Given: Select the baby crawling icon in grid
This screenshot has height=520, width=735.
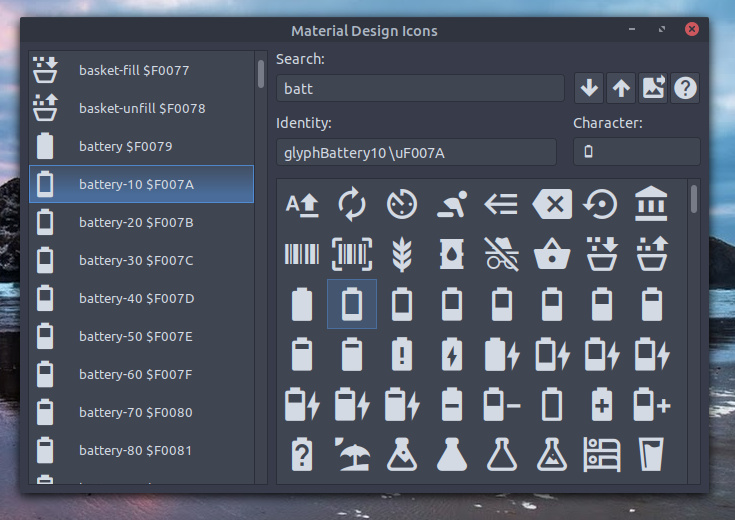Looking at the screenshot, I should tap(452, 204).
